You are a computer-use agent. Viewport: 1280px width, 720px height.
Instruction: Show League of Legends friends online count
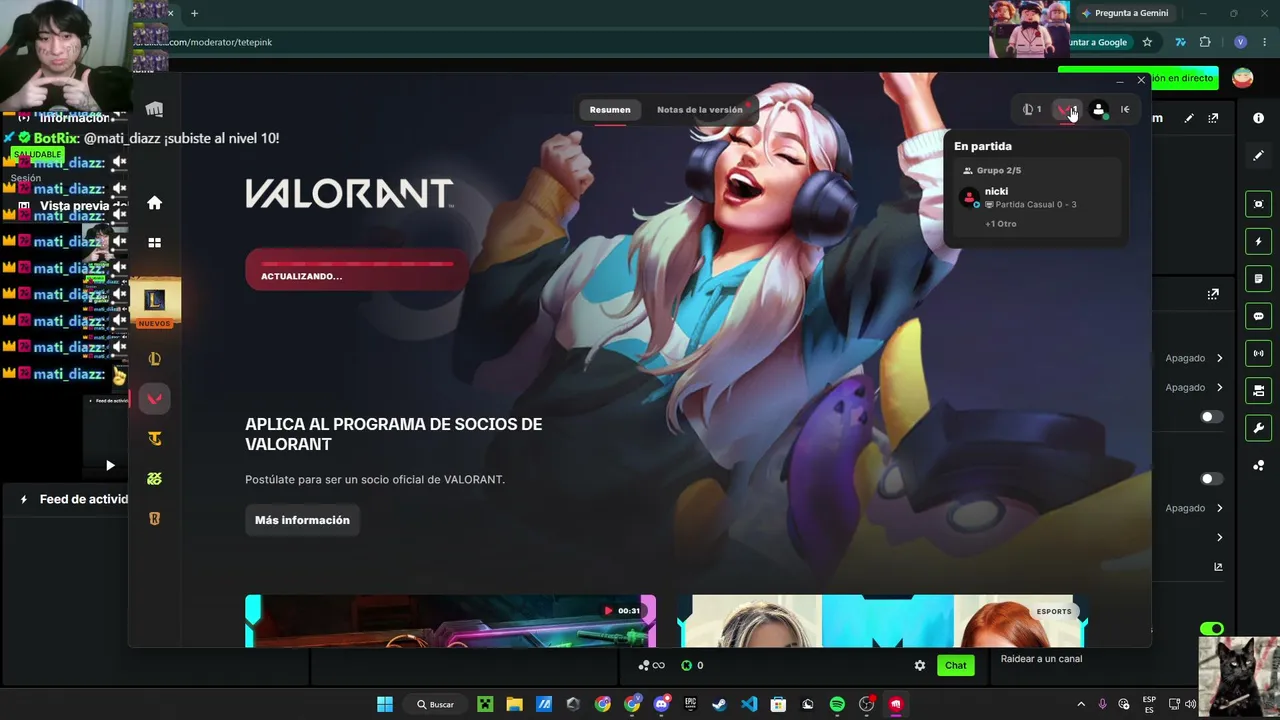[x=1032, y=109]
